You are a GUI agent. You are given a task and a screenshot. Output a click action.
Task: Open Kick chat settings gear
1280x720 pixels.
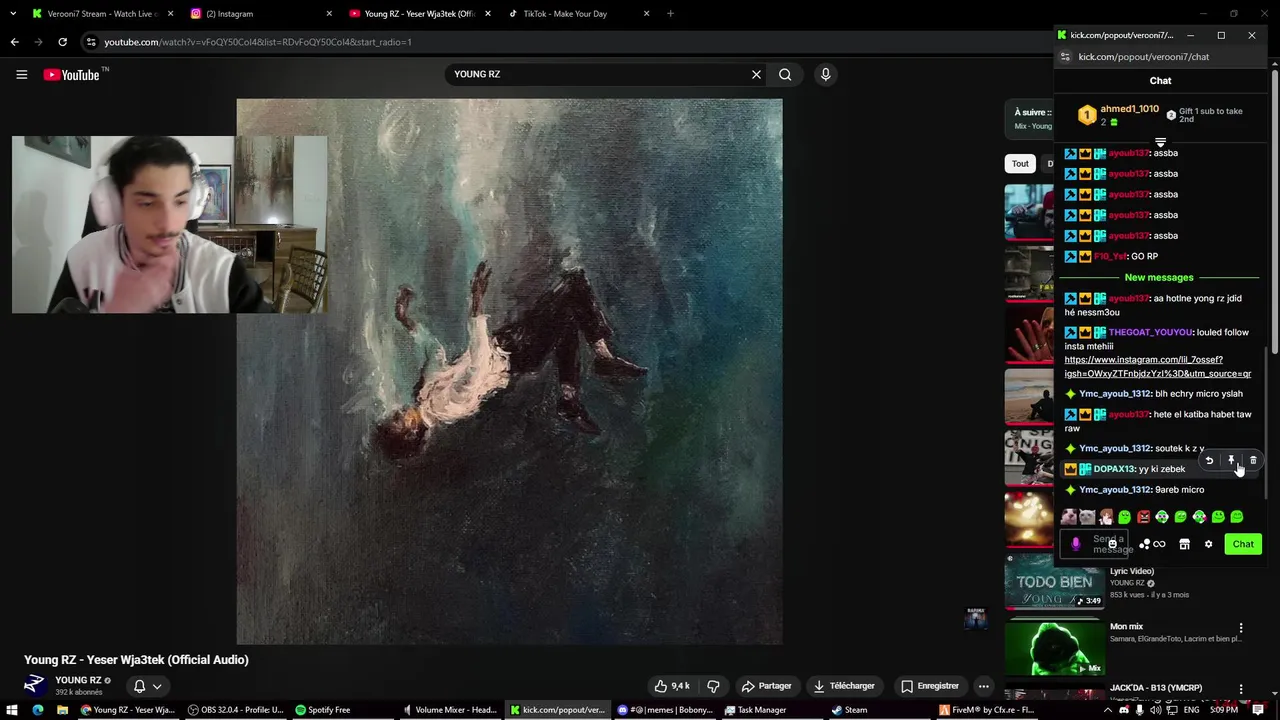[1208, 544]
